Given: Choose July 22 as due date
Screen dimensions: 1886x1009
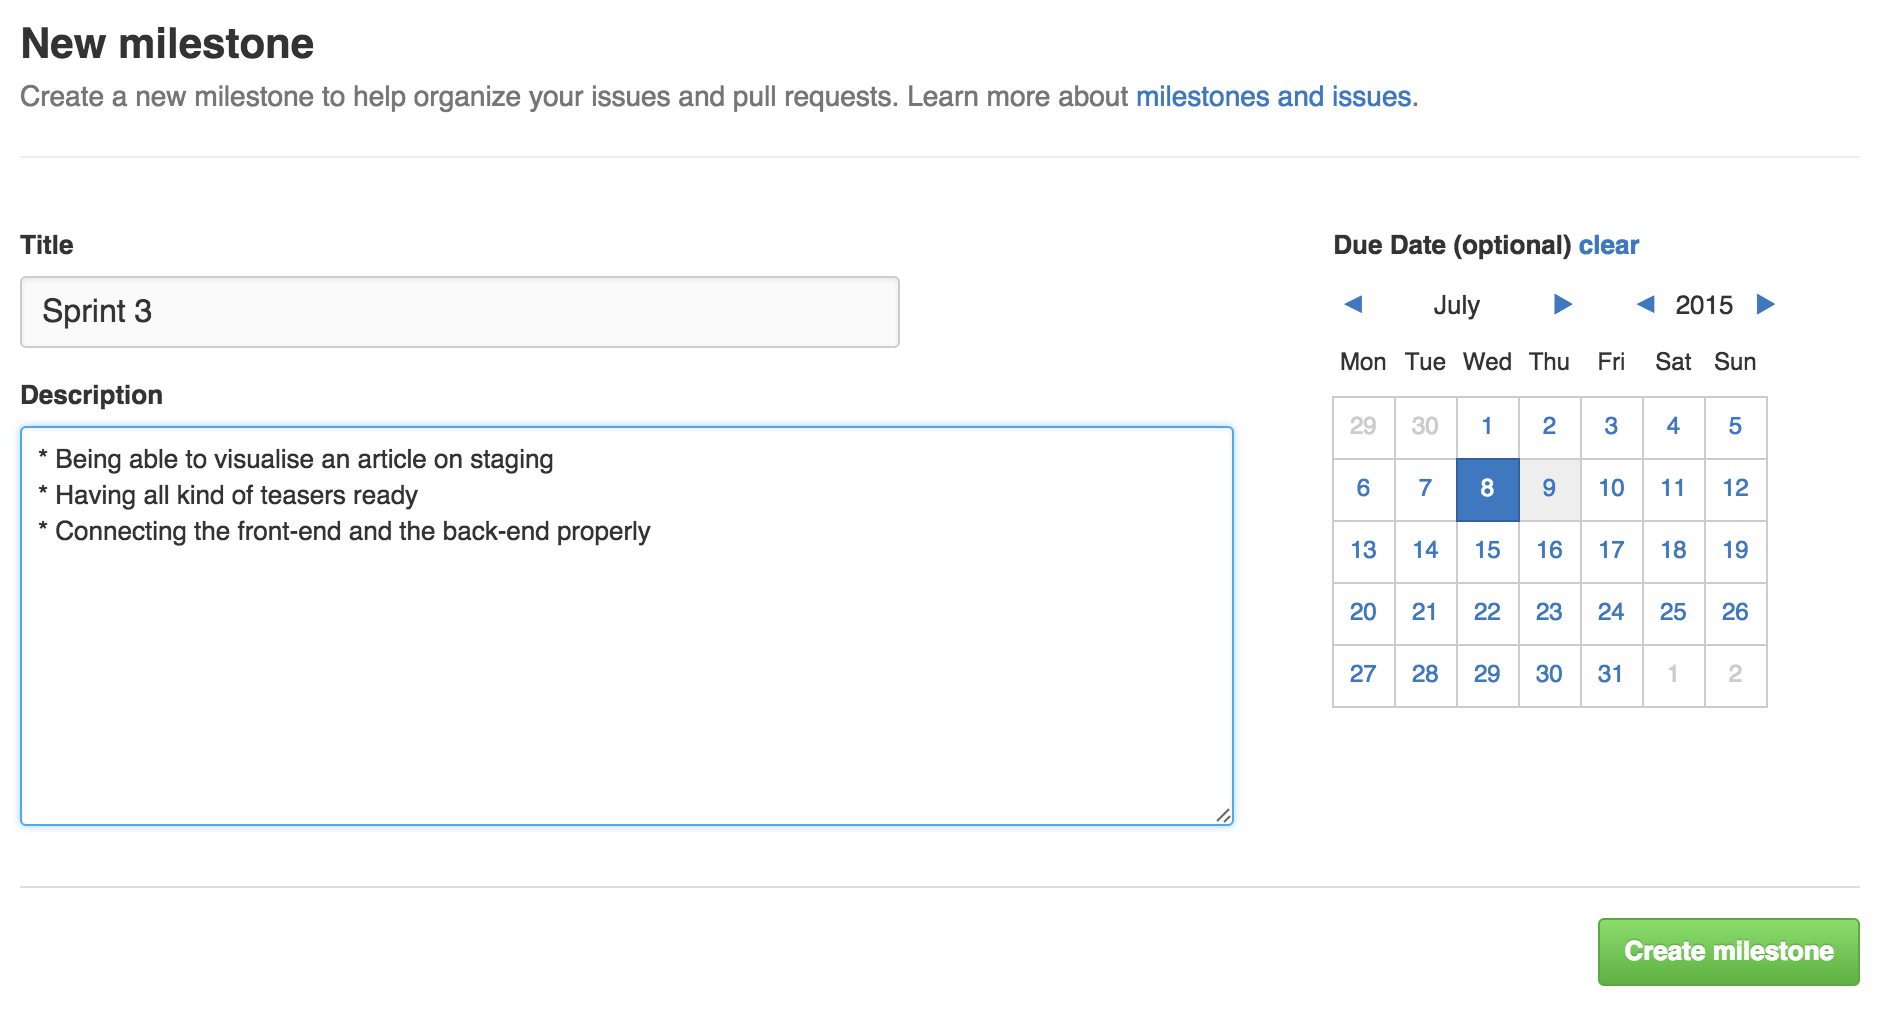Looking at the screenshot, I should [x=1487, y=613].
